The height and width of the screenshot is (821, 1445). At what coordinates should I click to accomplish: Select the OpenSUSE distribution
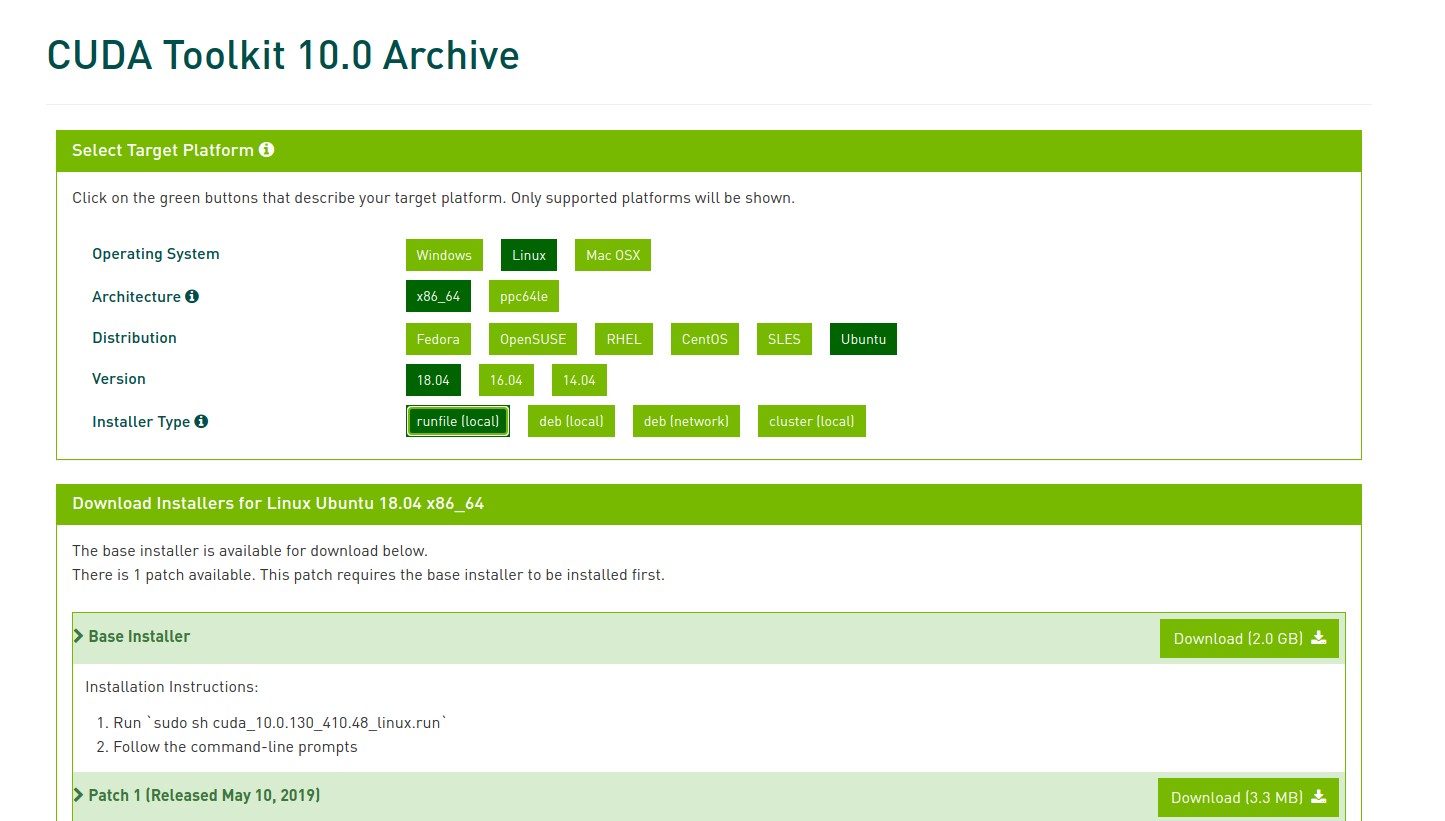click(533, 339)
